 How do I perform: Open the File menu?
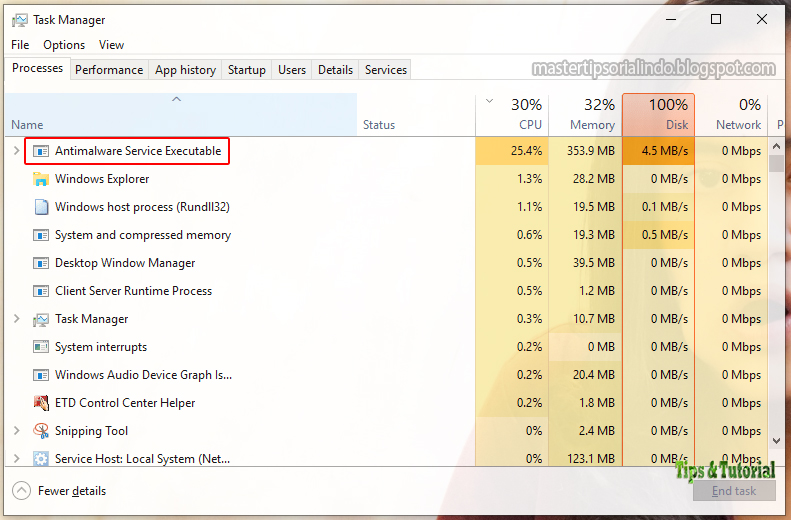point(20,45)
